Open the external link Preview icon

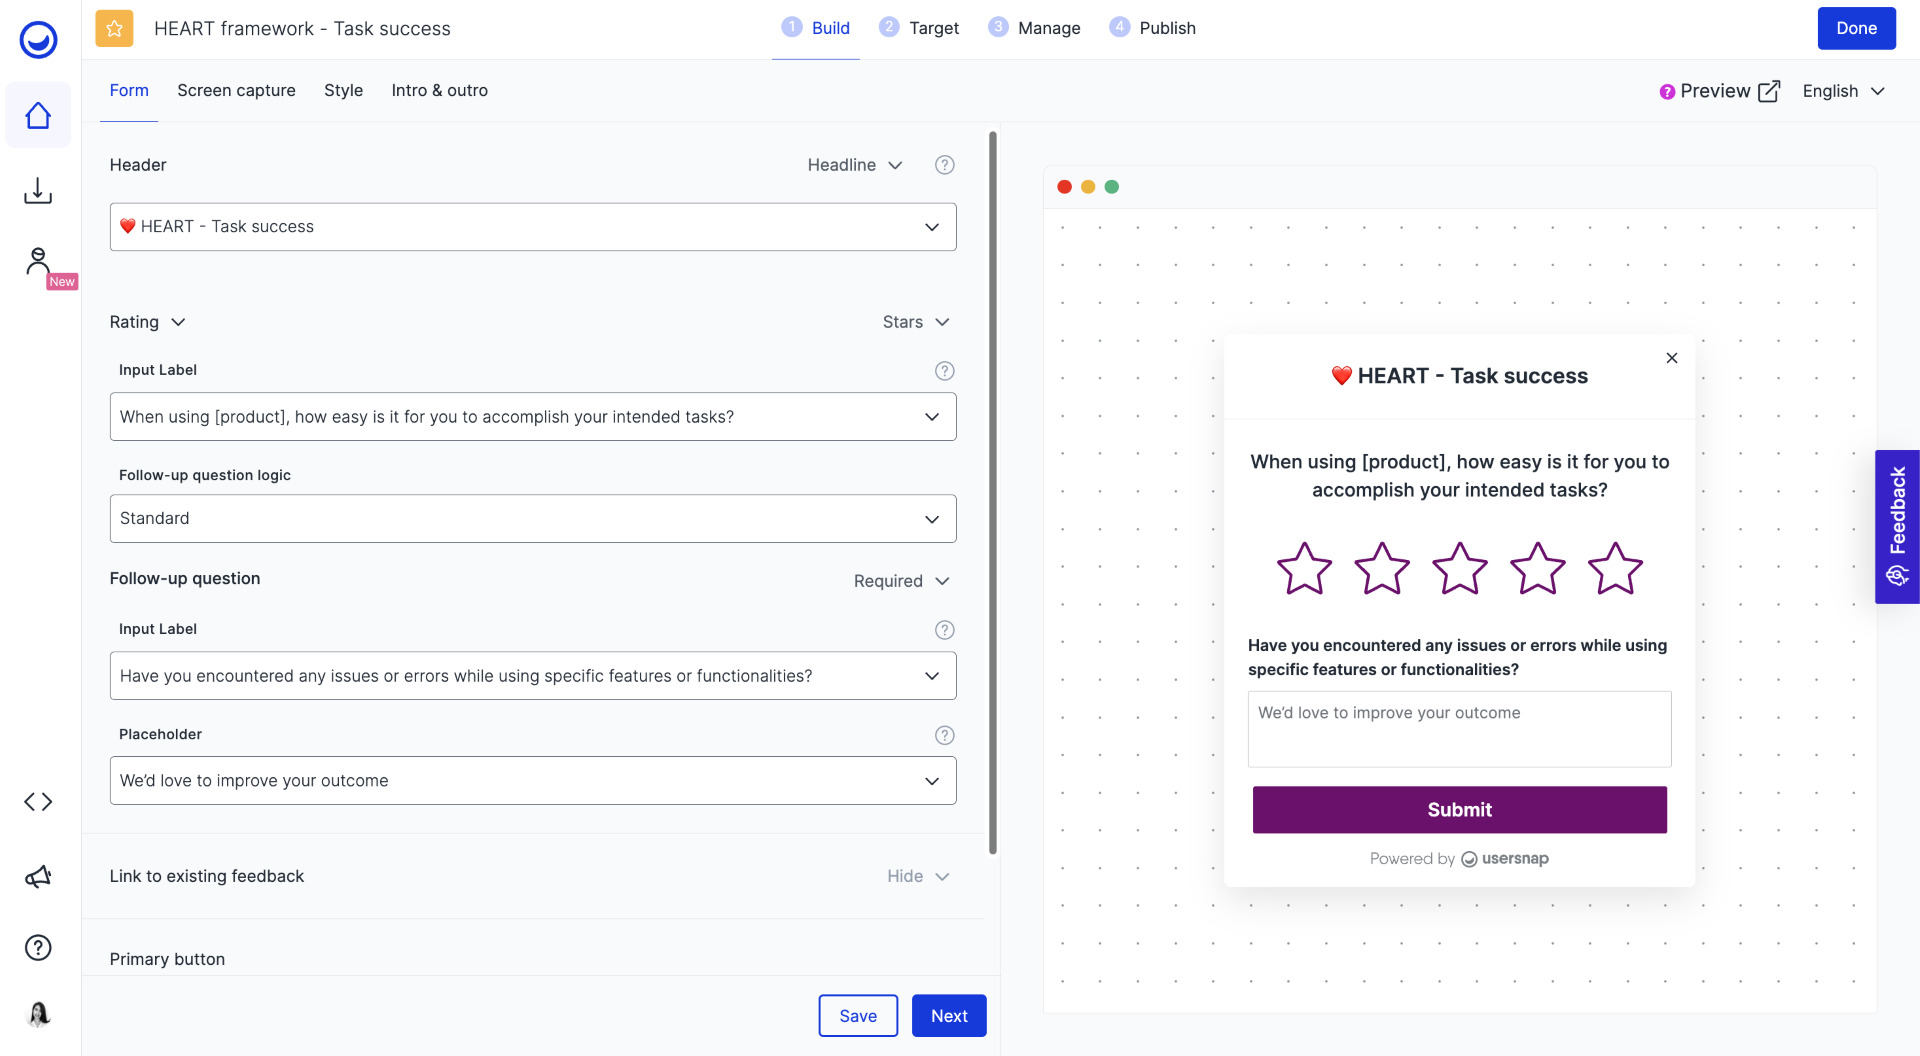coord(1770,90)
